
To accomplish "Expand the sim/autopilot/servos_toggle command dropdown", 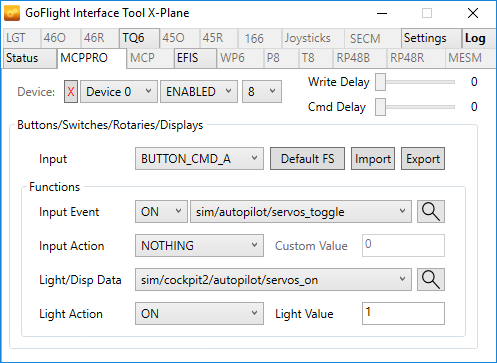I will (x=301, y=211).
